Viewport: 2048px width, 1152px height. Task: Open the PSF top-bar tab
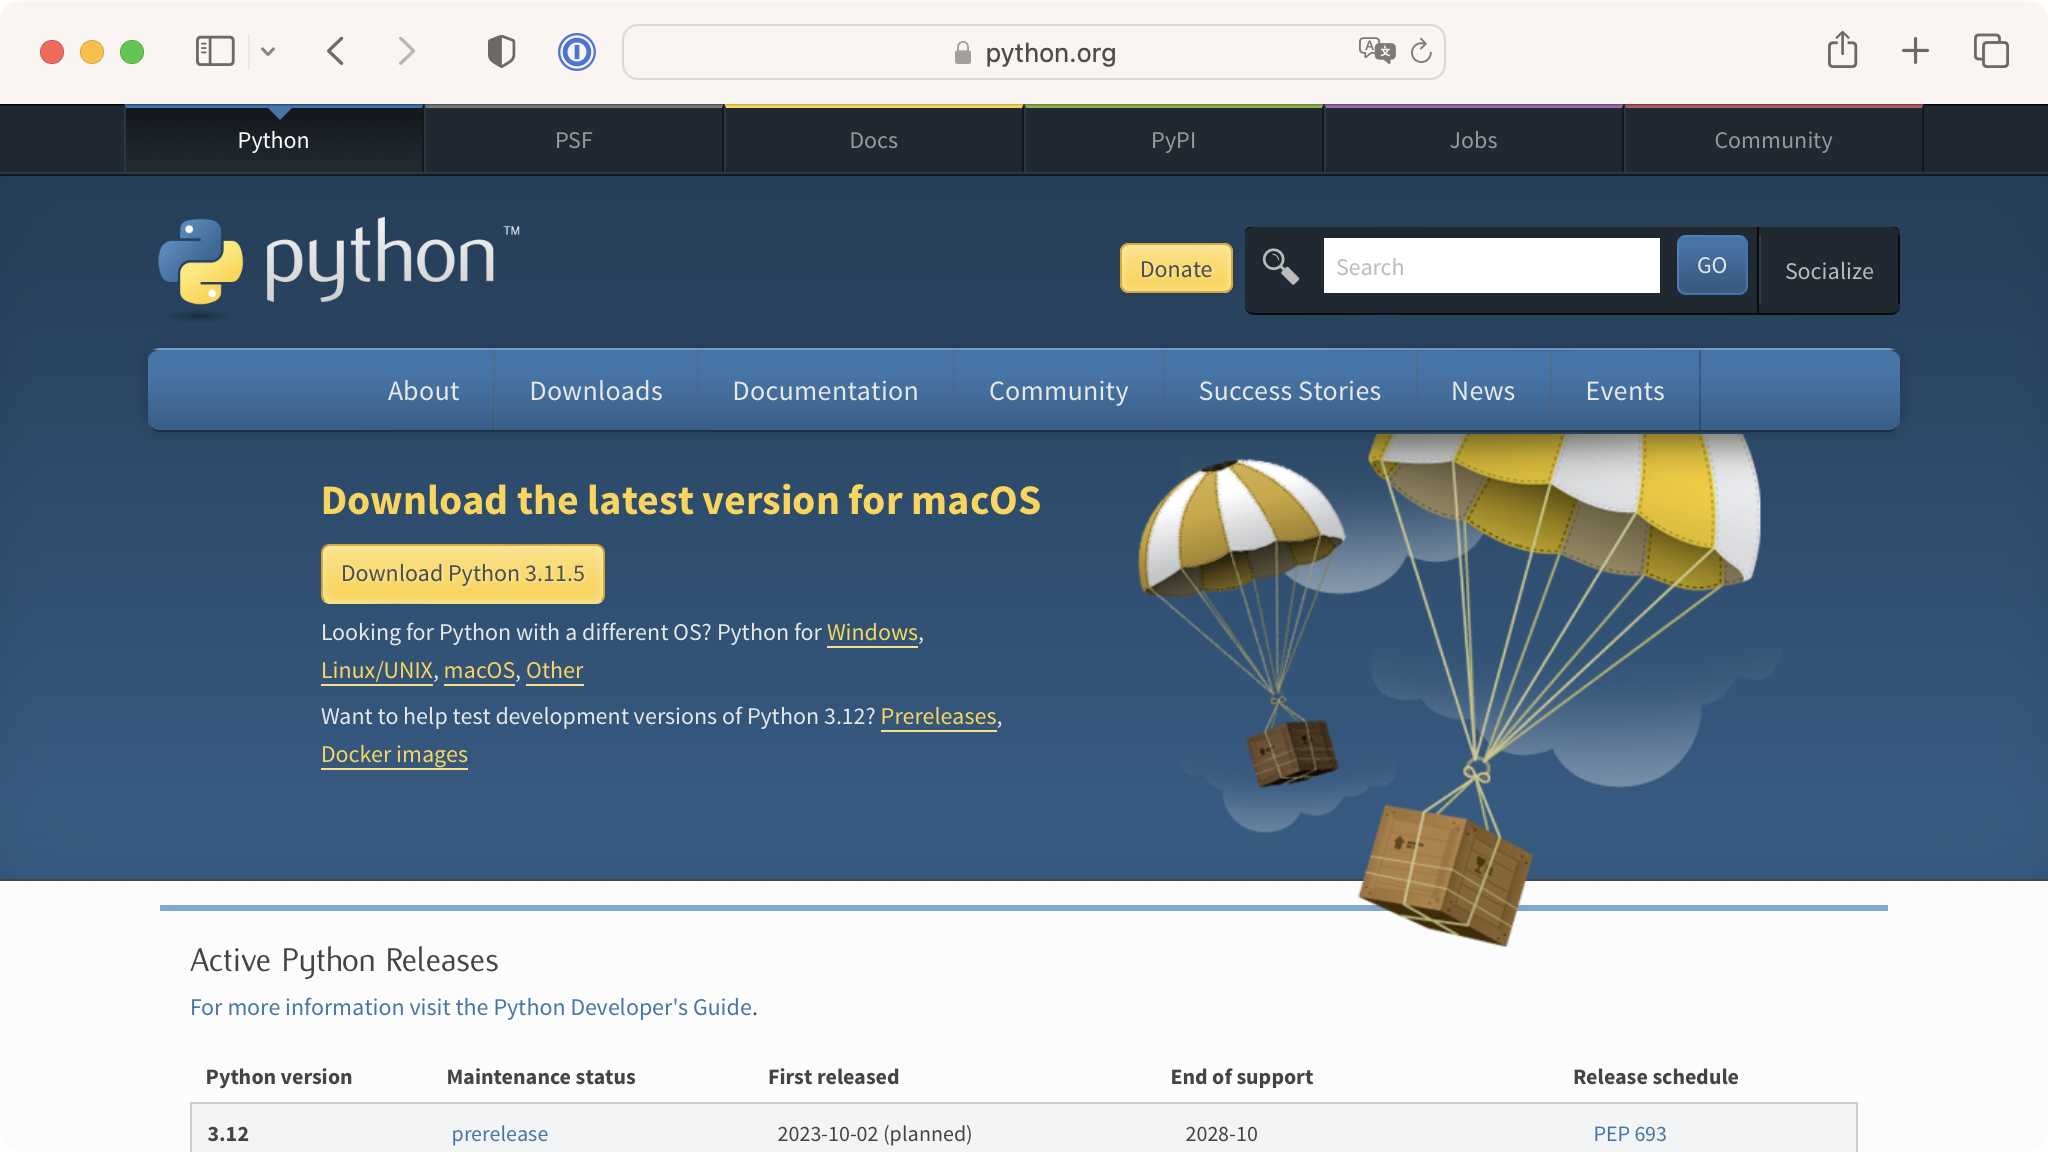tap(574, 140)
